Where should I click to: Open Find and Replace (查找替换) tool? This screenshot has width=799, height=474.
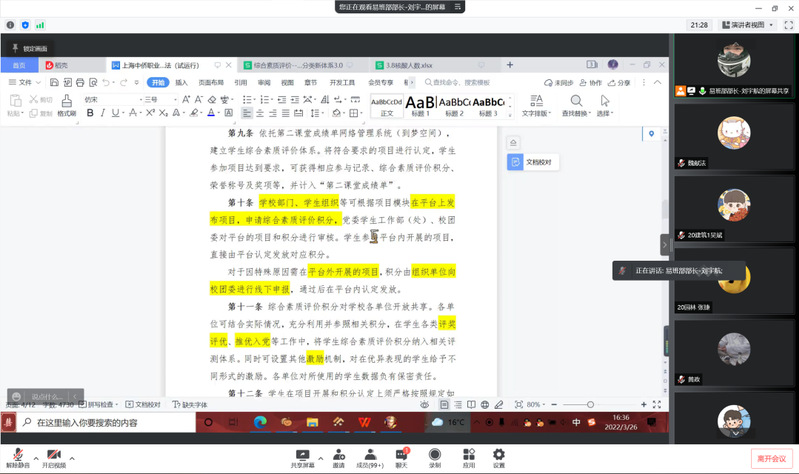[574, 103]
